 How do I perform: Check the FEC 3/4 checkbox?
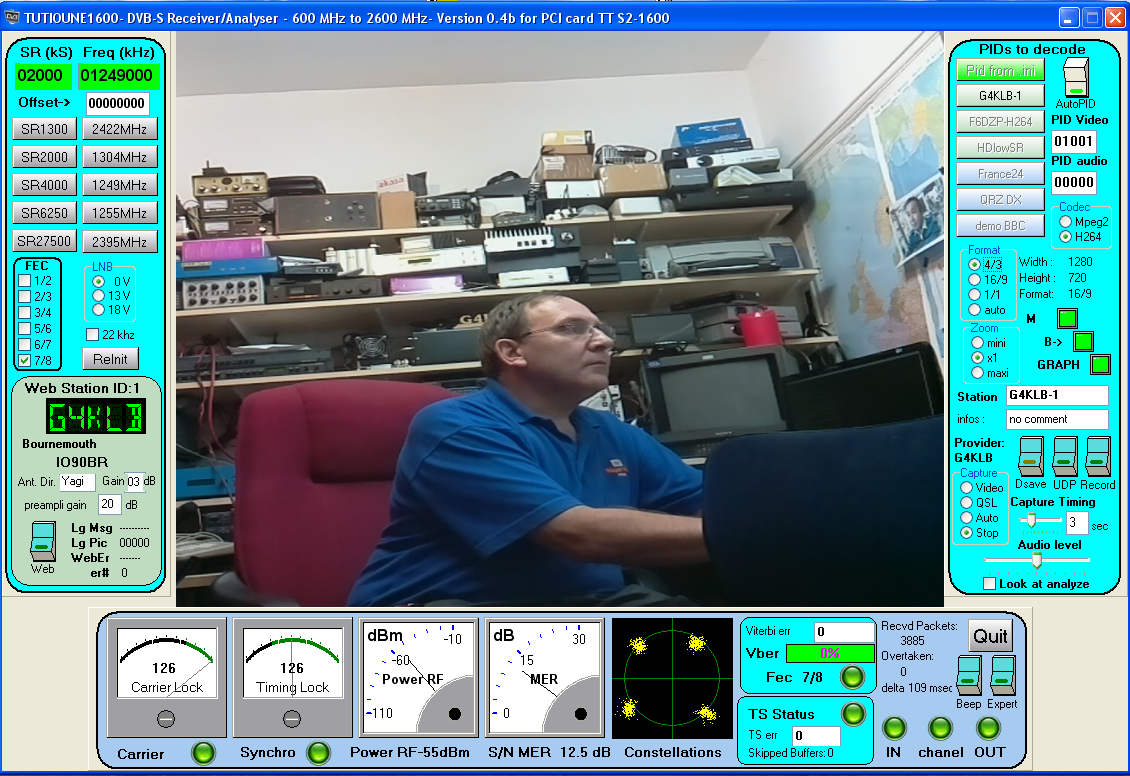click(25, 312)
